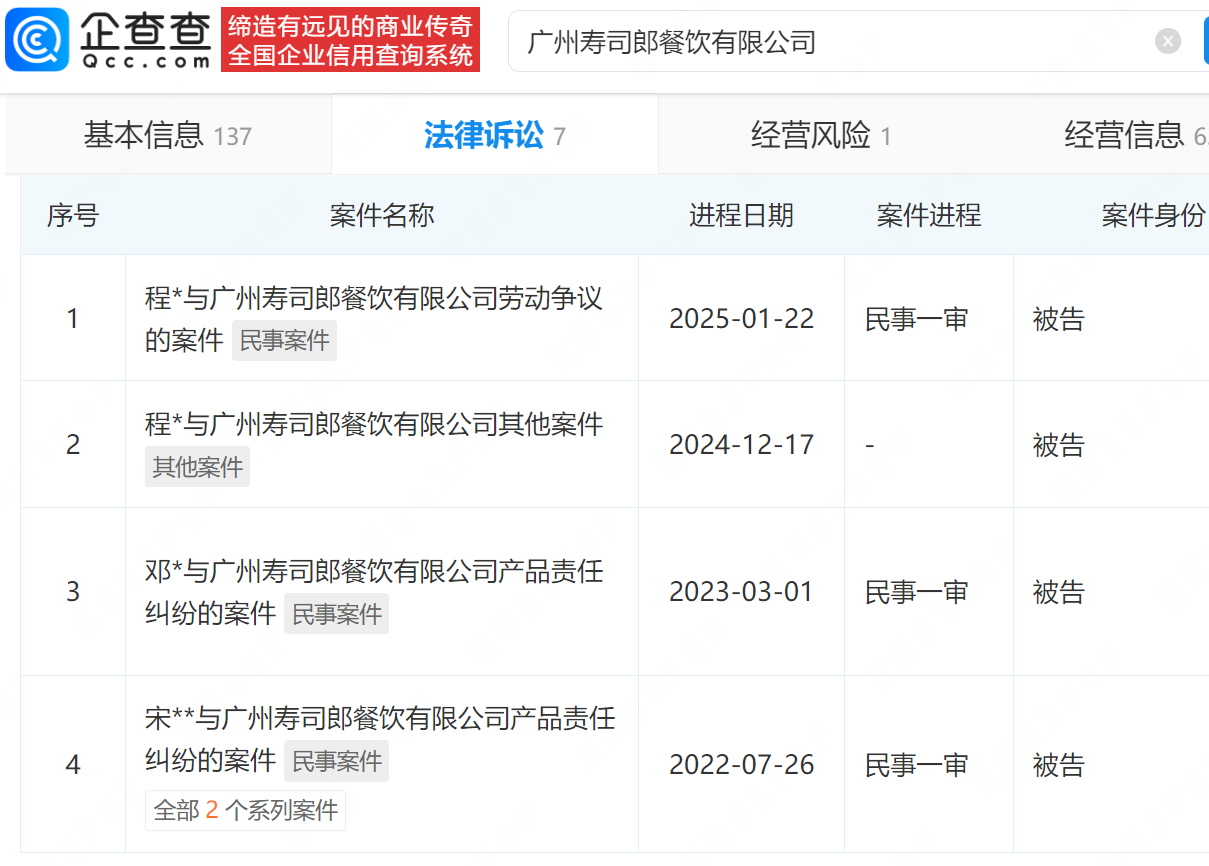The width and height of the screenshot is (1209, 866).
Task: Open case 程*与广州寿司郎餐饮有限公司劳动争议的案件
Action: tap(374, 318)
